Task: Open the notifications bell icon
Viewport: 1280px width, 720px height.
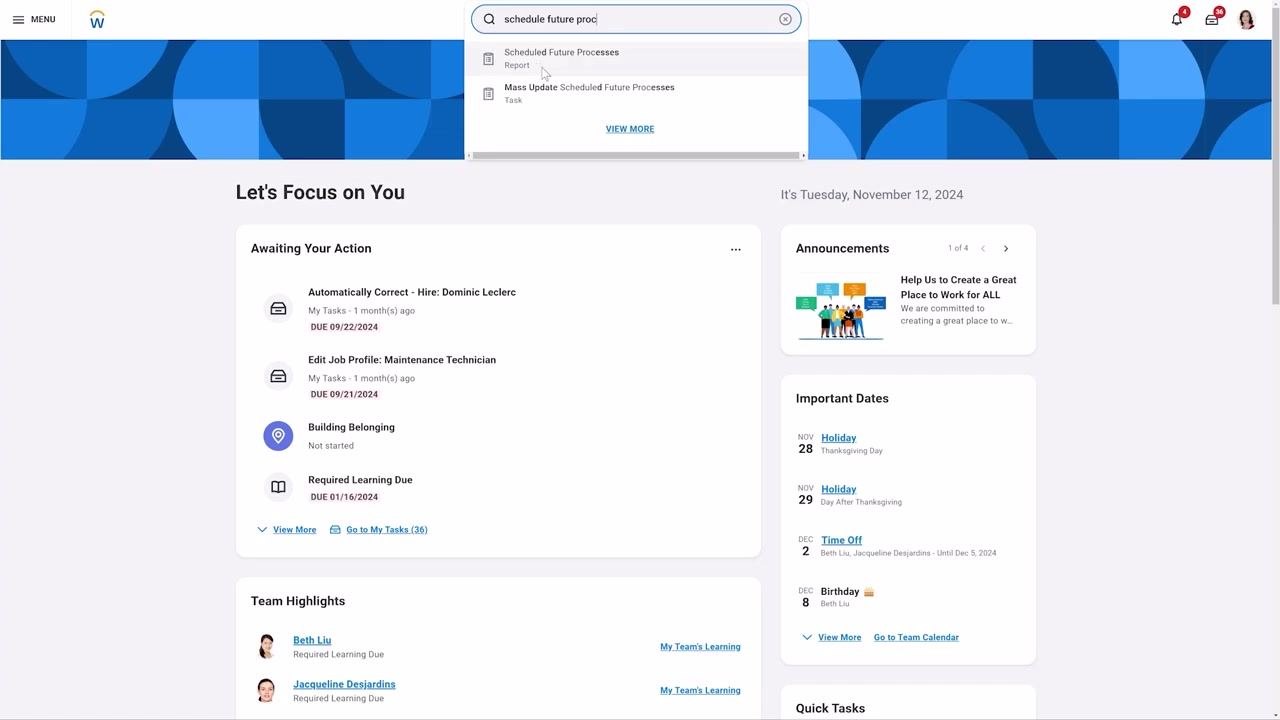Action: [x=1177, y=19]
